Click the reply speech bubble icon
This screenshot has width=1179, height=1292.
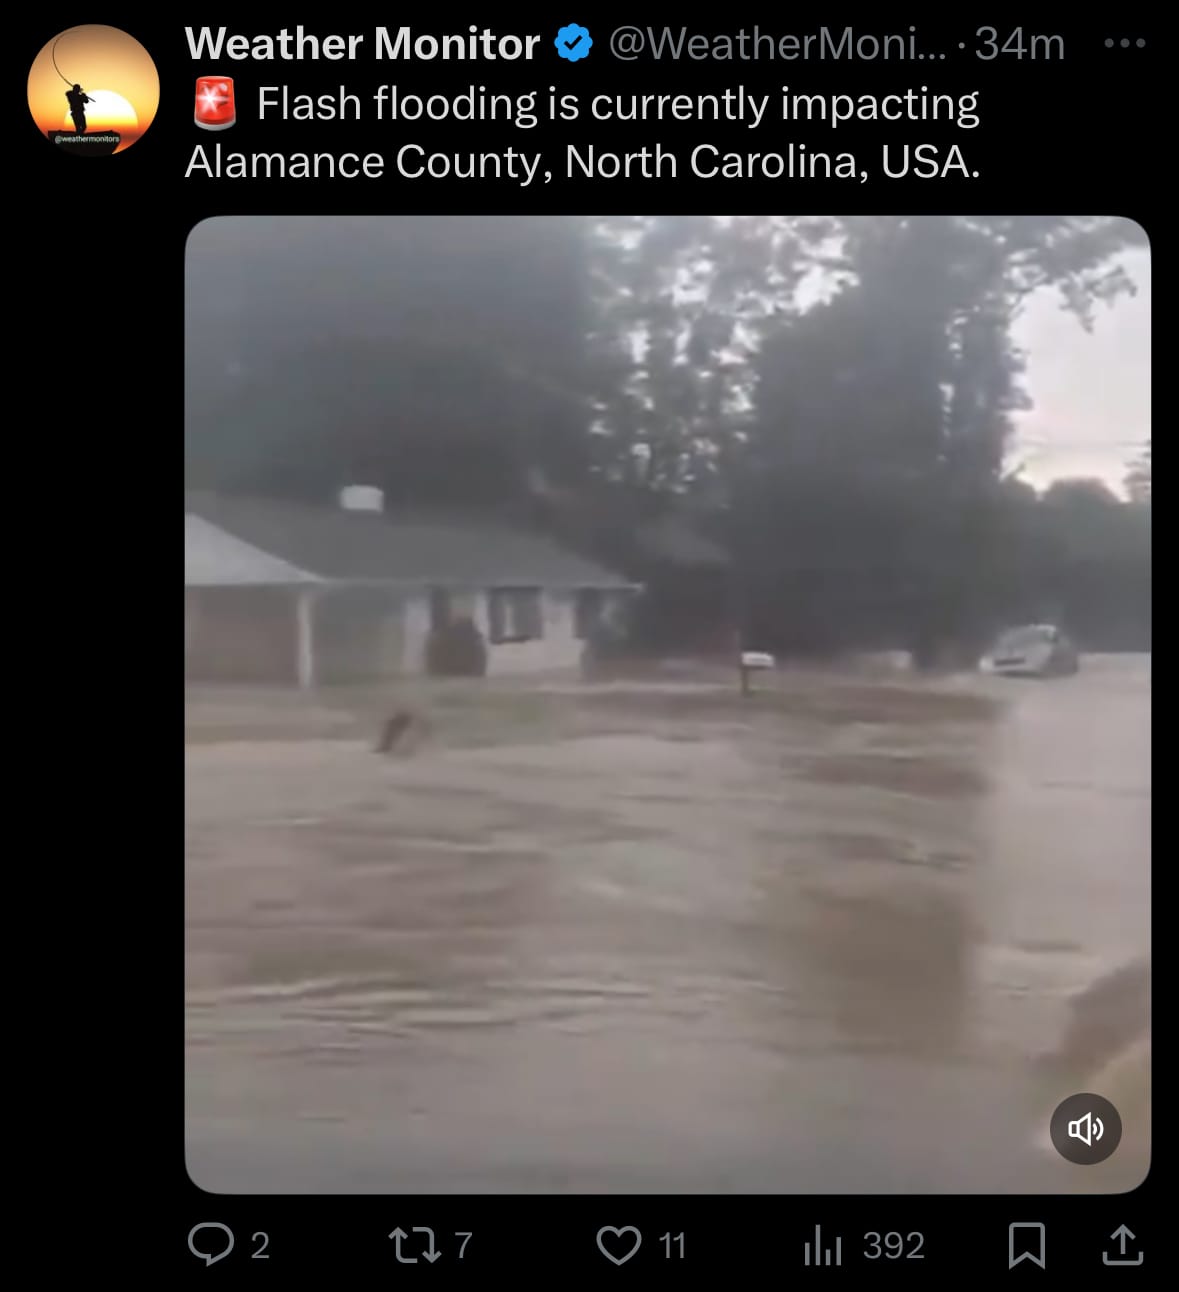tap(211, 1245)
